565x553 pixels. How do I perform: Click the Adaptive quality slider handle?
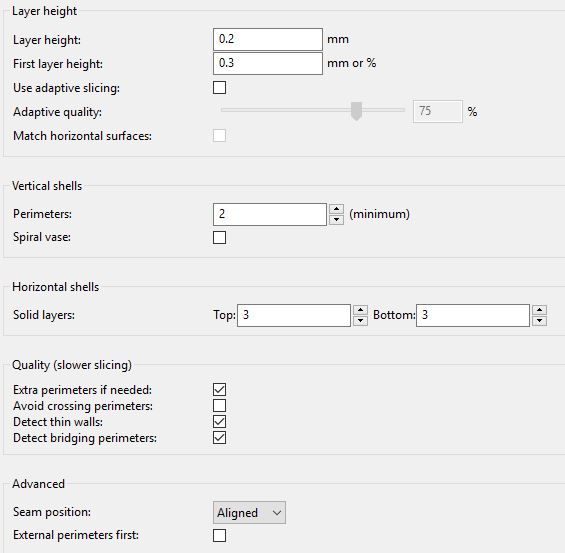pos(356,111)
